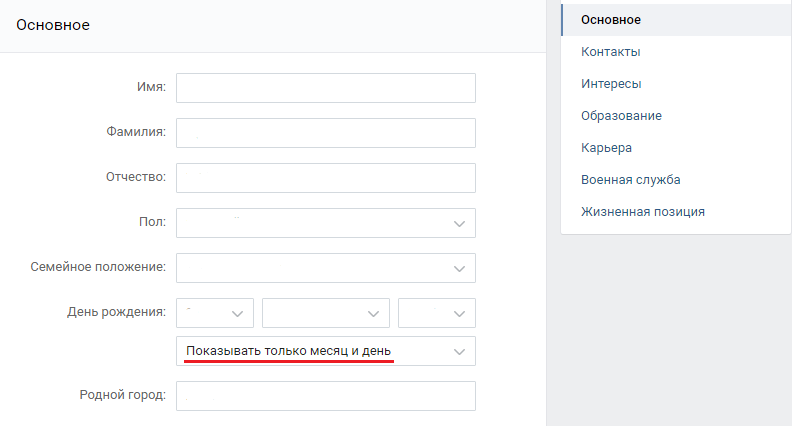Click the Семейное положение chevron arrow
Image resolution: width=792 pixels, height=426 pixels.
click(459, 269)
